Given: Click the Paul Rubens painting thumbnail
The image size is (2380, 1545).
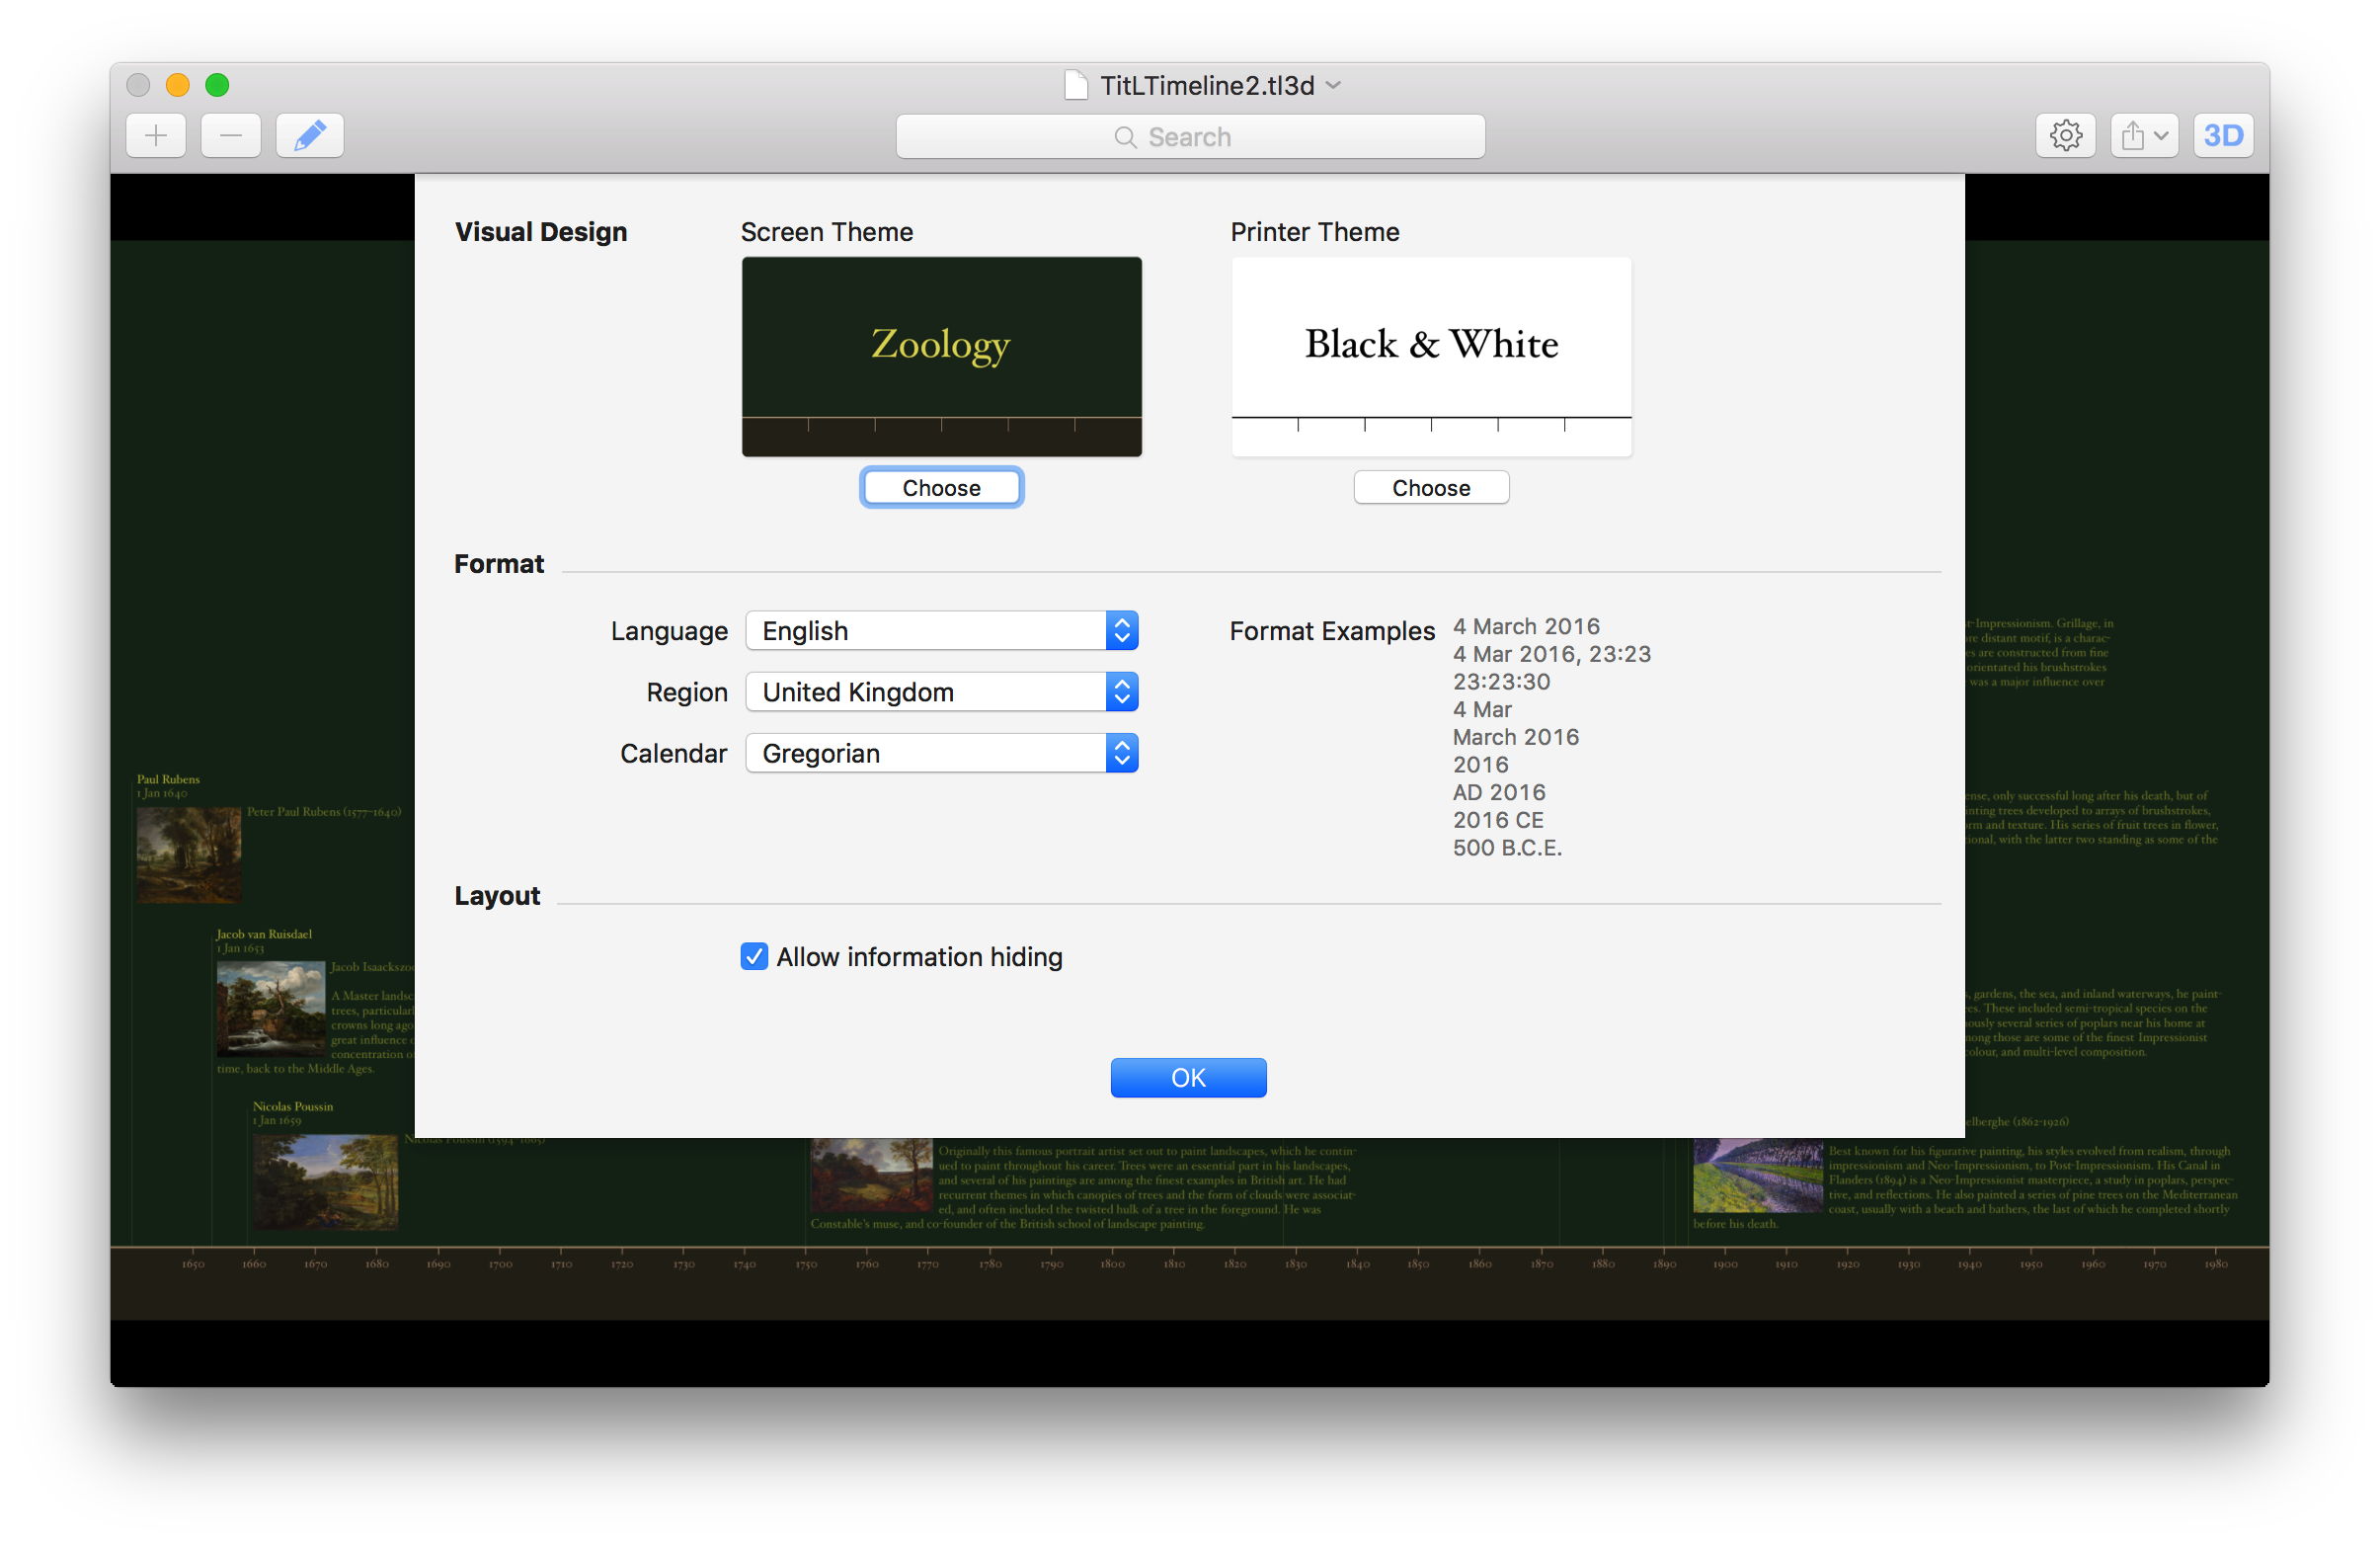Looking at the screenshot, I should (x=188, y=855).
